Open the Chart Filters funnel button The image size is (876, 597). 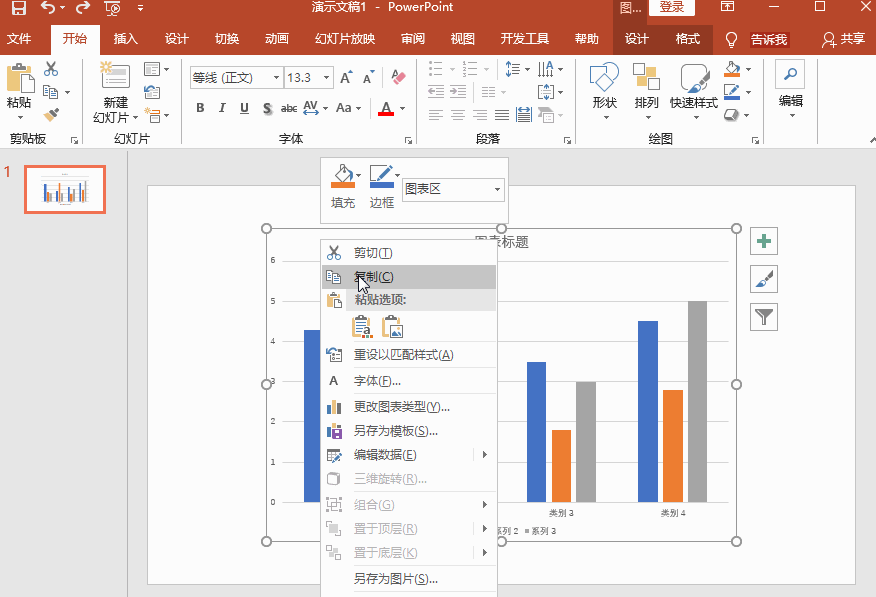tap(764, 317)
